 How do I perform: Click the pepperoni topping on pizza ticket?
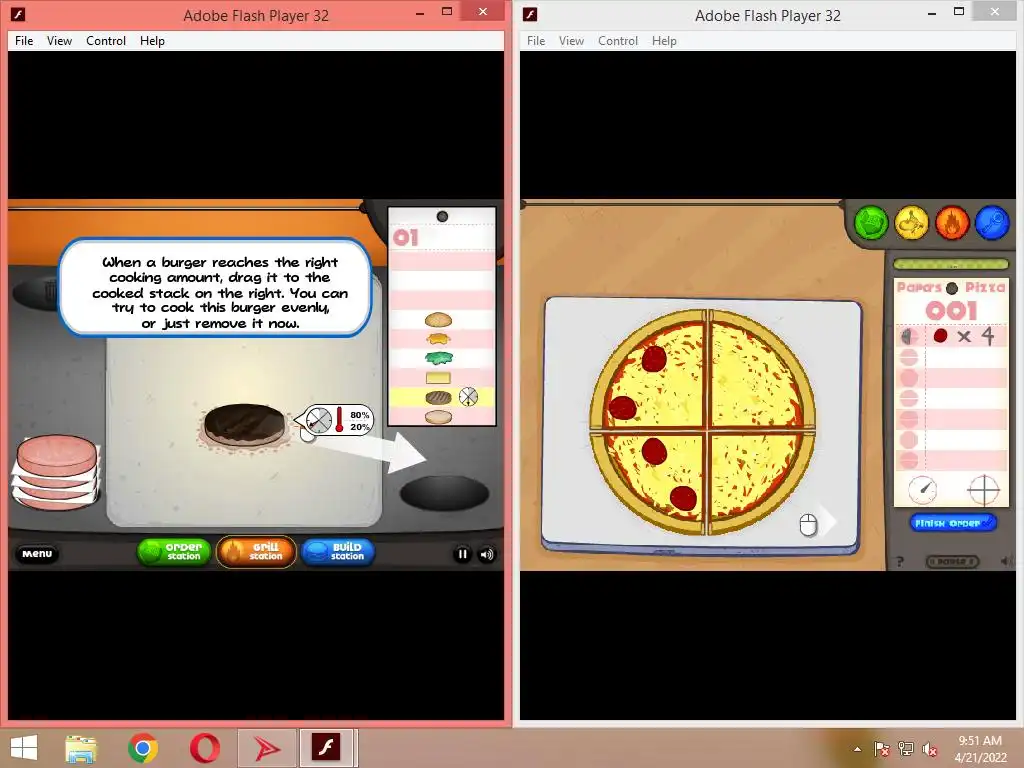click(x=940, y=336)
